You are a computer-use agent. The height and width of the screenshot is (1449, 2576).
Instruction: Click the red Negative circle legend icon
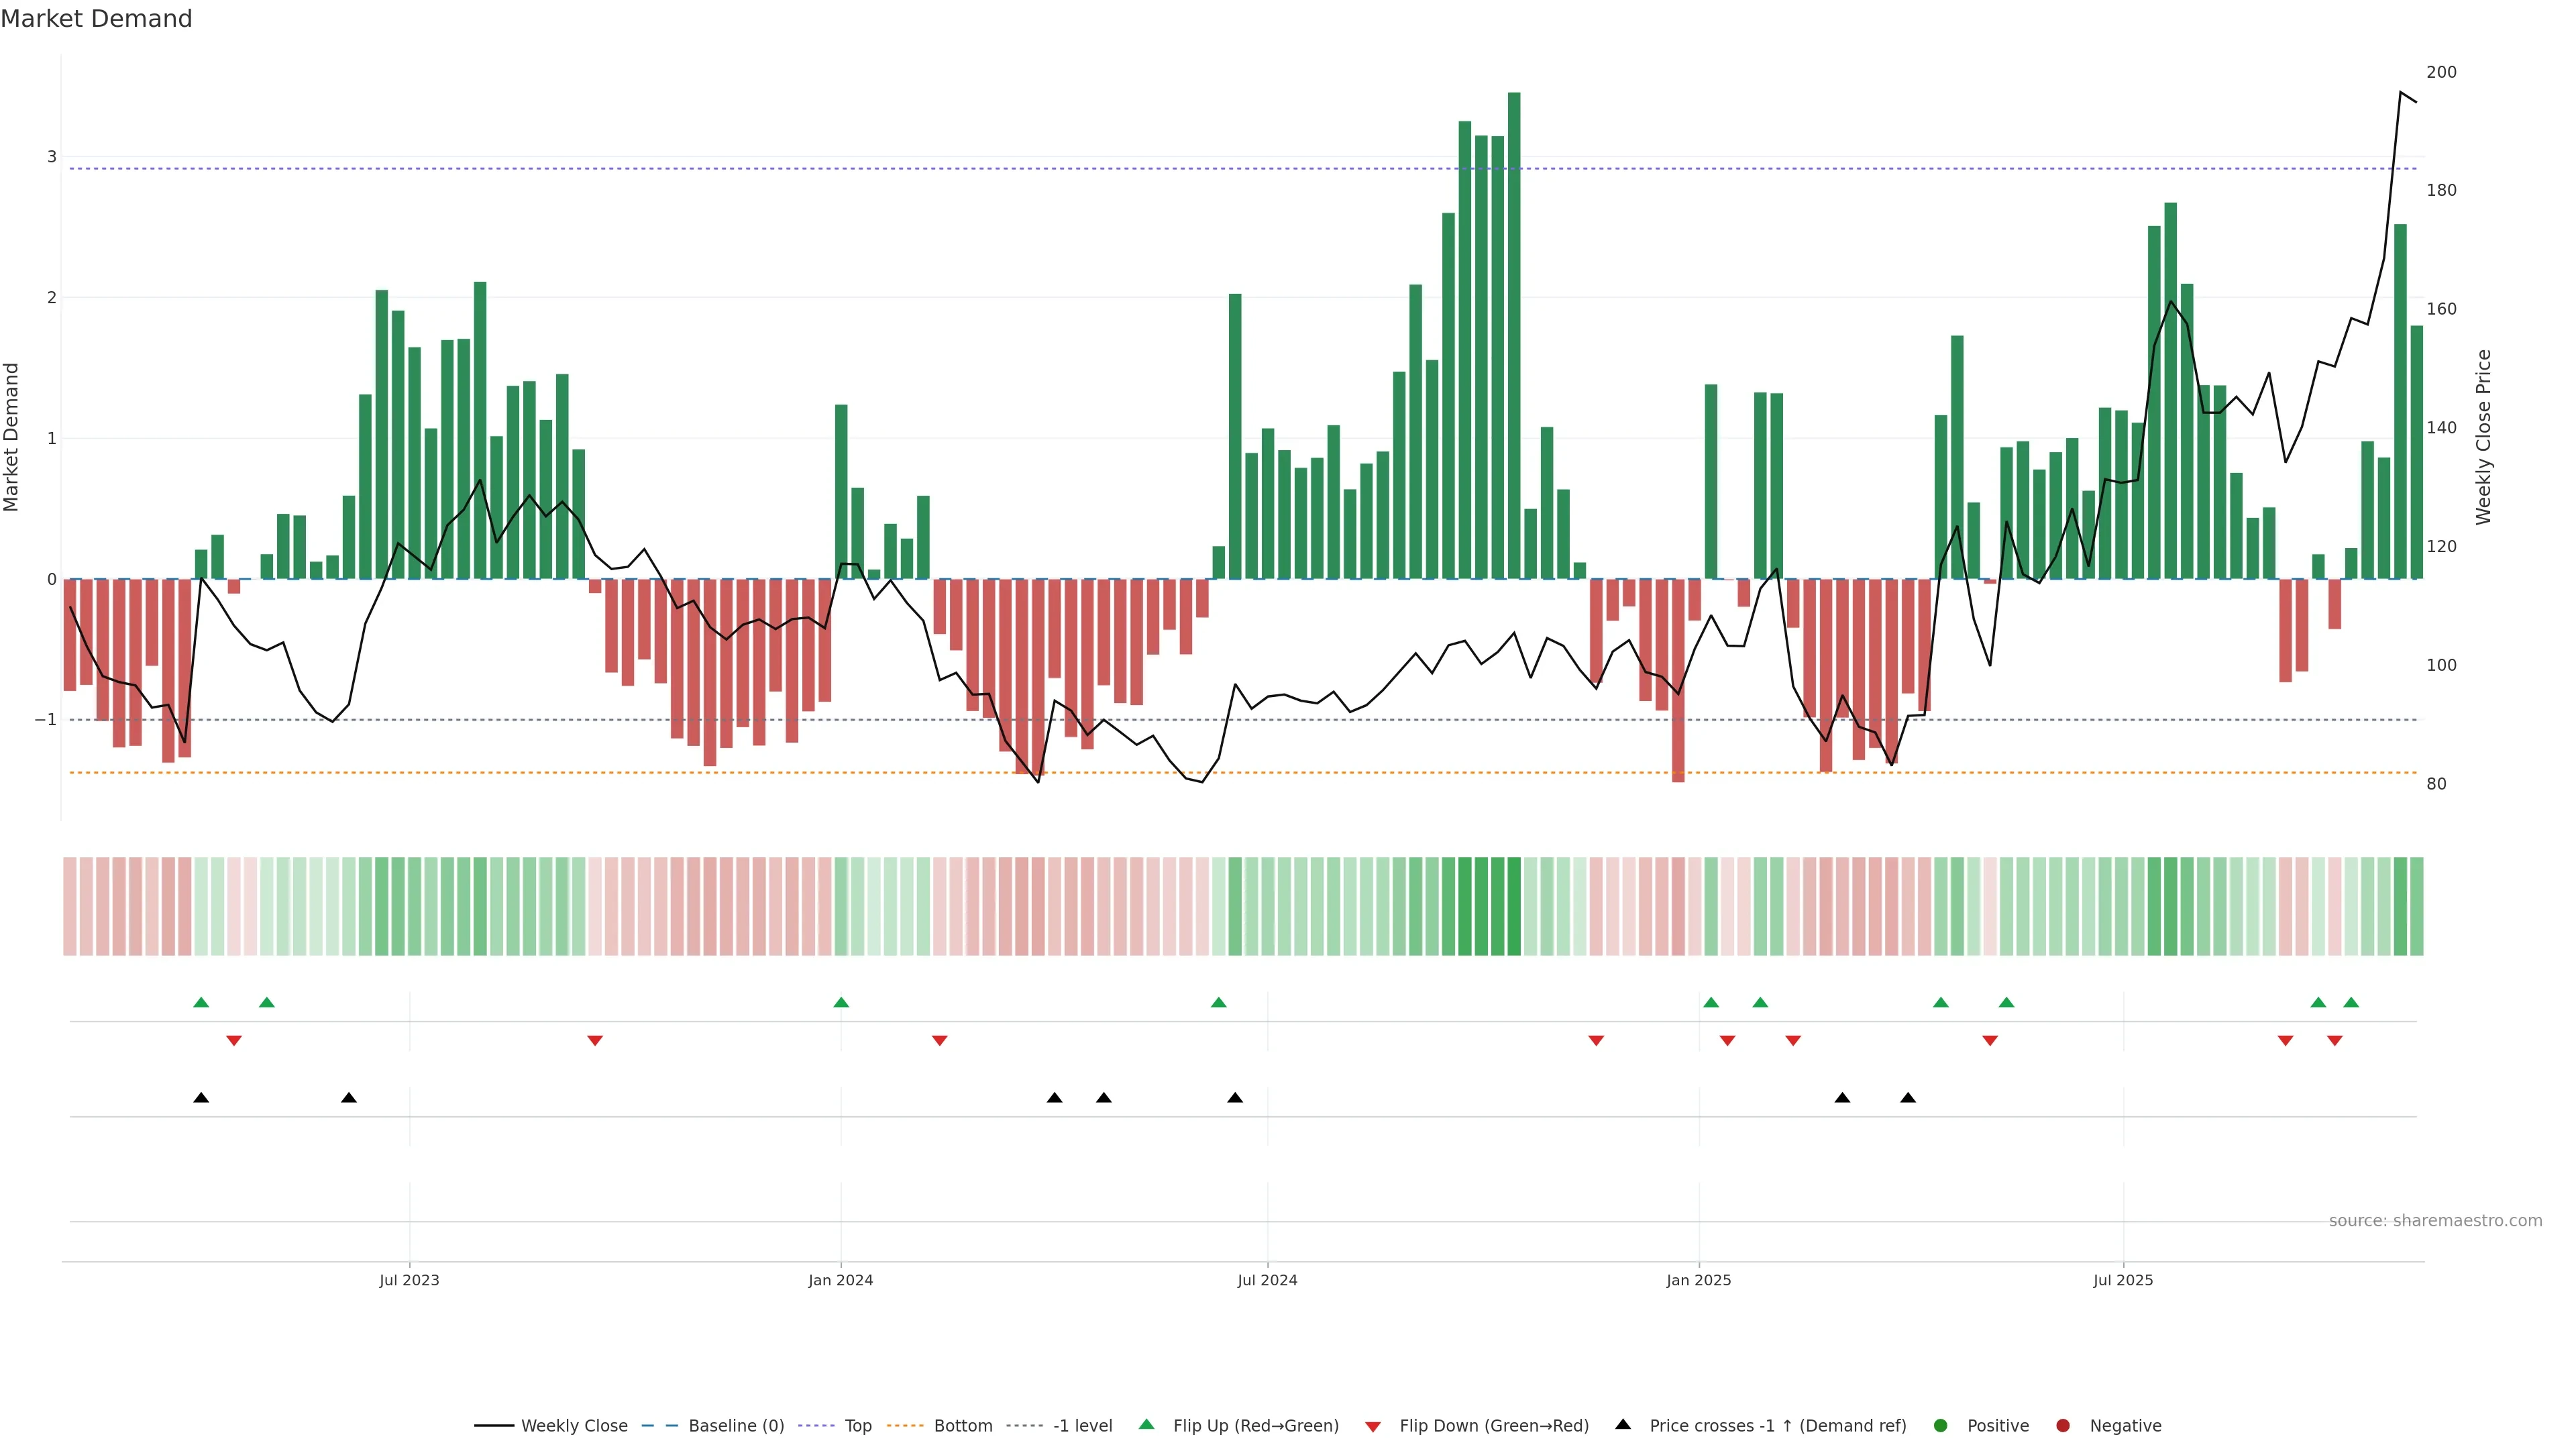[x=2063, y=1425]
